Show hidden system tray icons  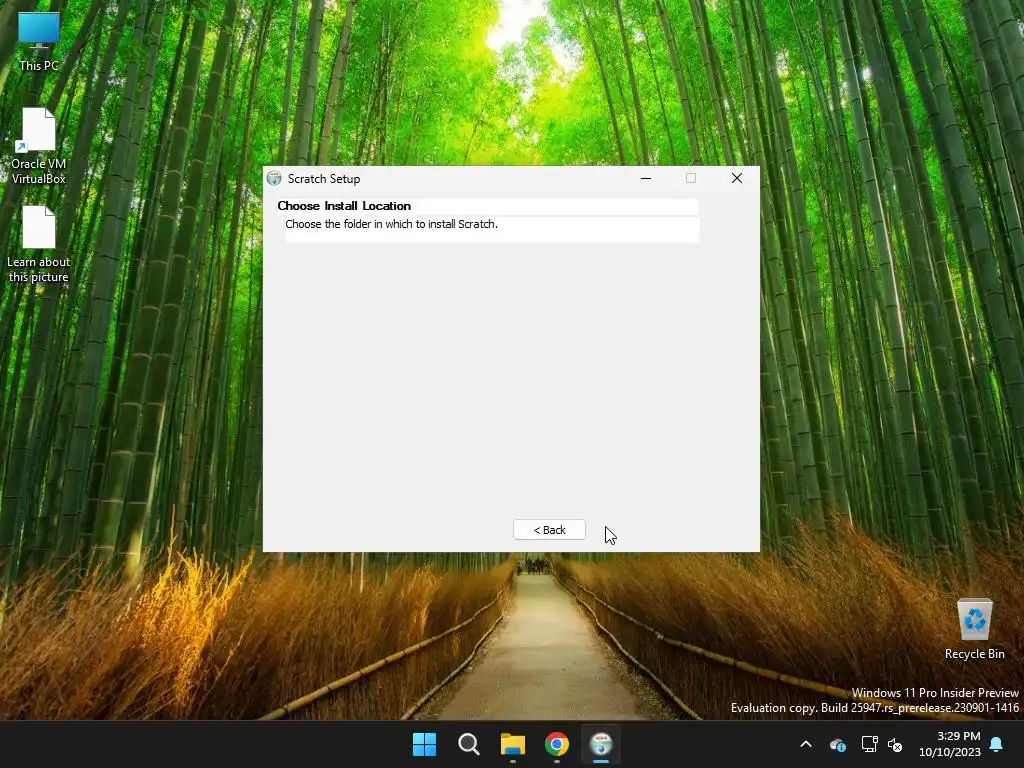806,744
